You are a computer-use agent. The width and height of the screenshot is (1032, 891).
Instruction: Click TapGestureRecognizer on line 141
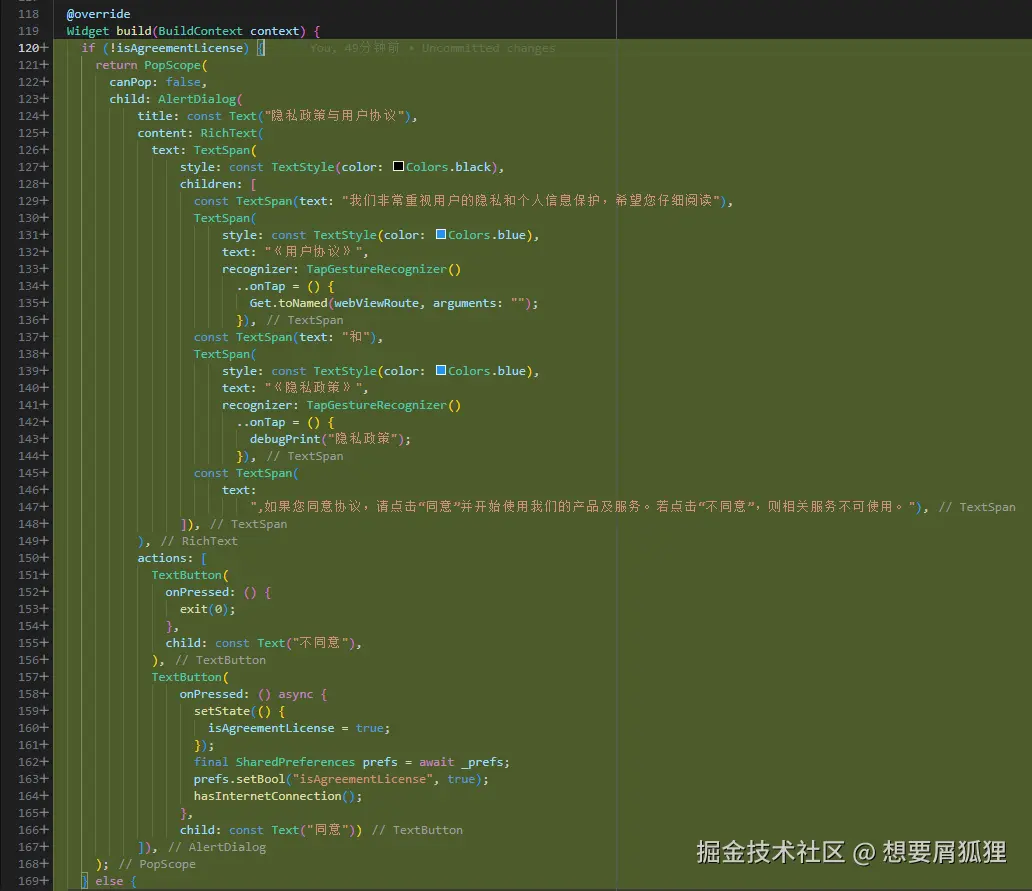tap(376, 405)
